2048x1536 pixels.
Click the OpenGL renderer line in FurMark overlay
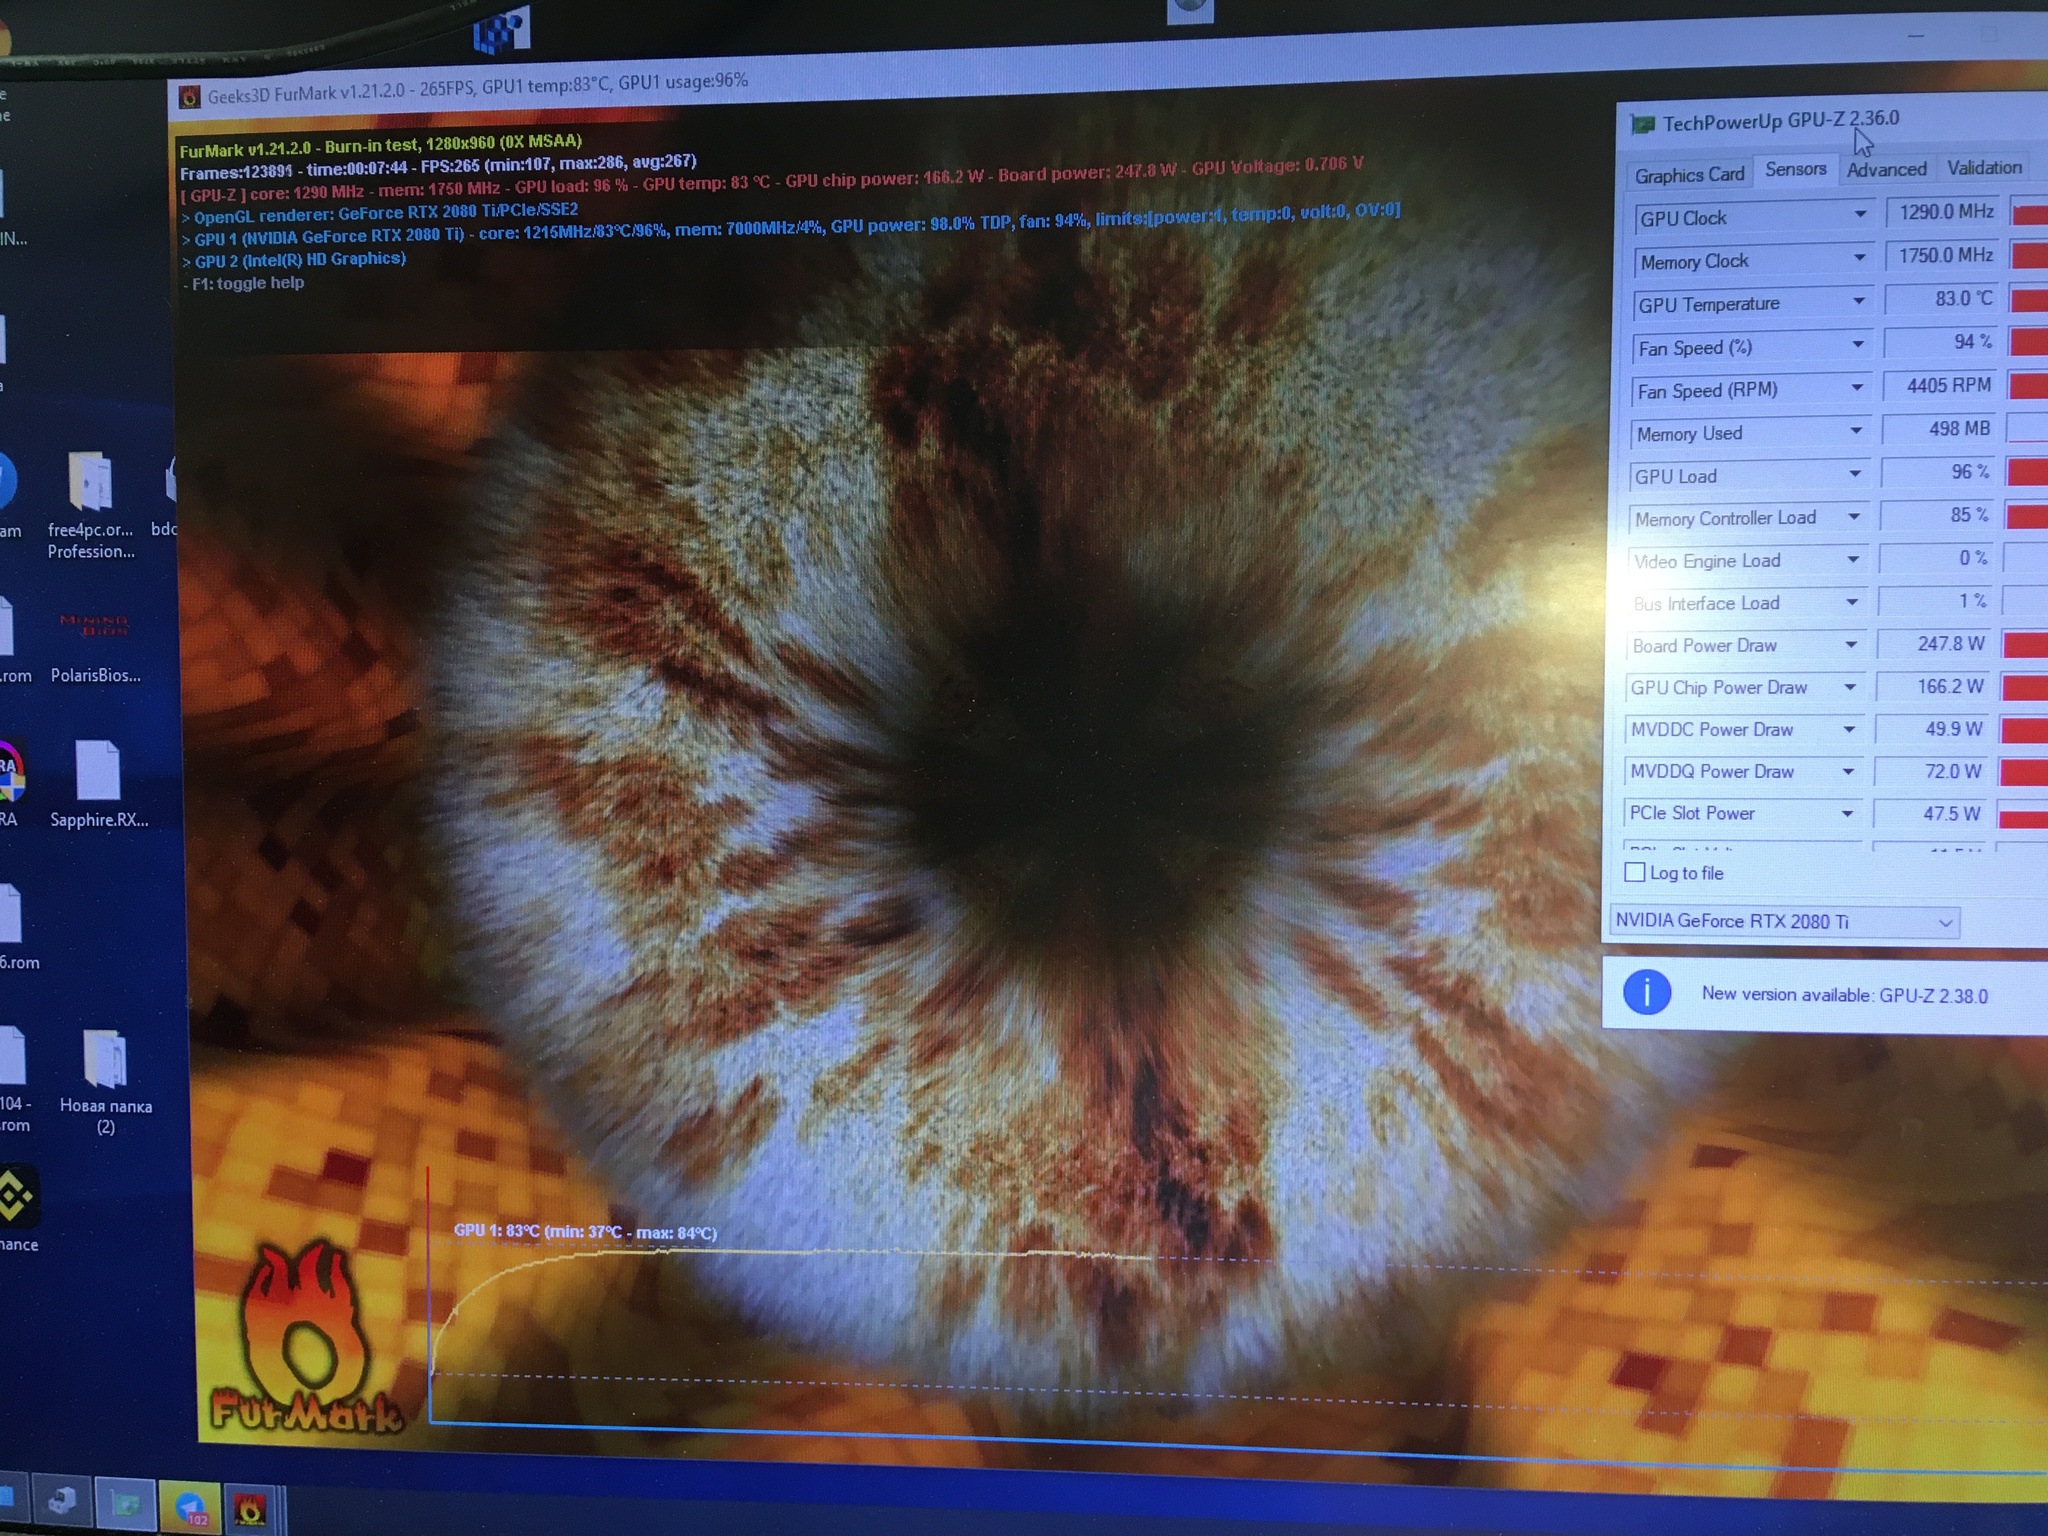coord(380,213)
